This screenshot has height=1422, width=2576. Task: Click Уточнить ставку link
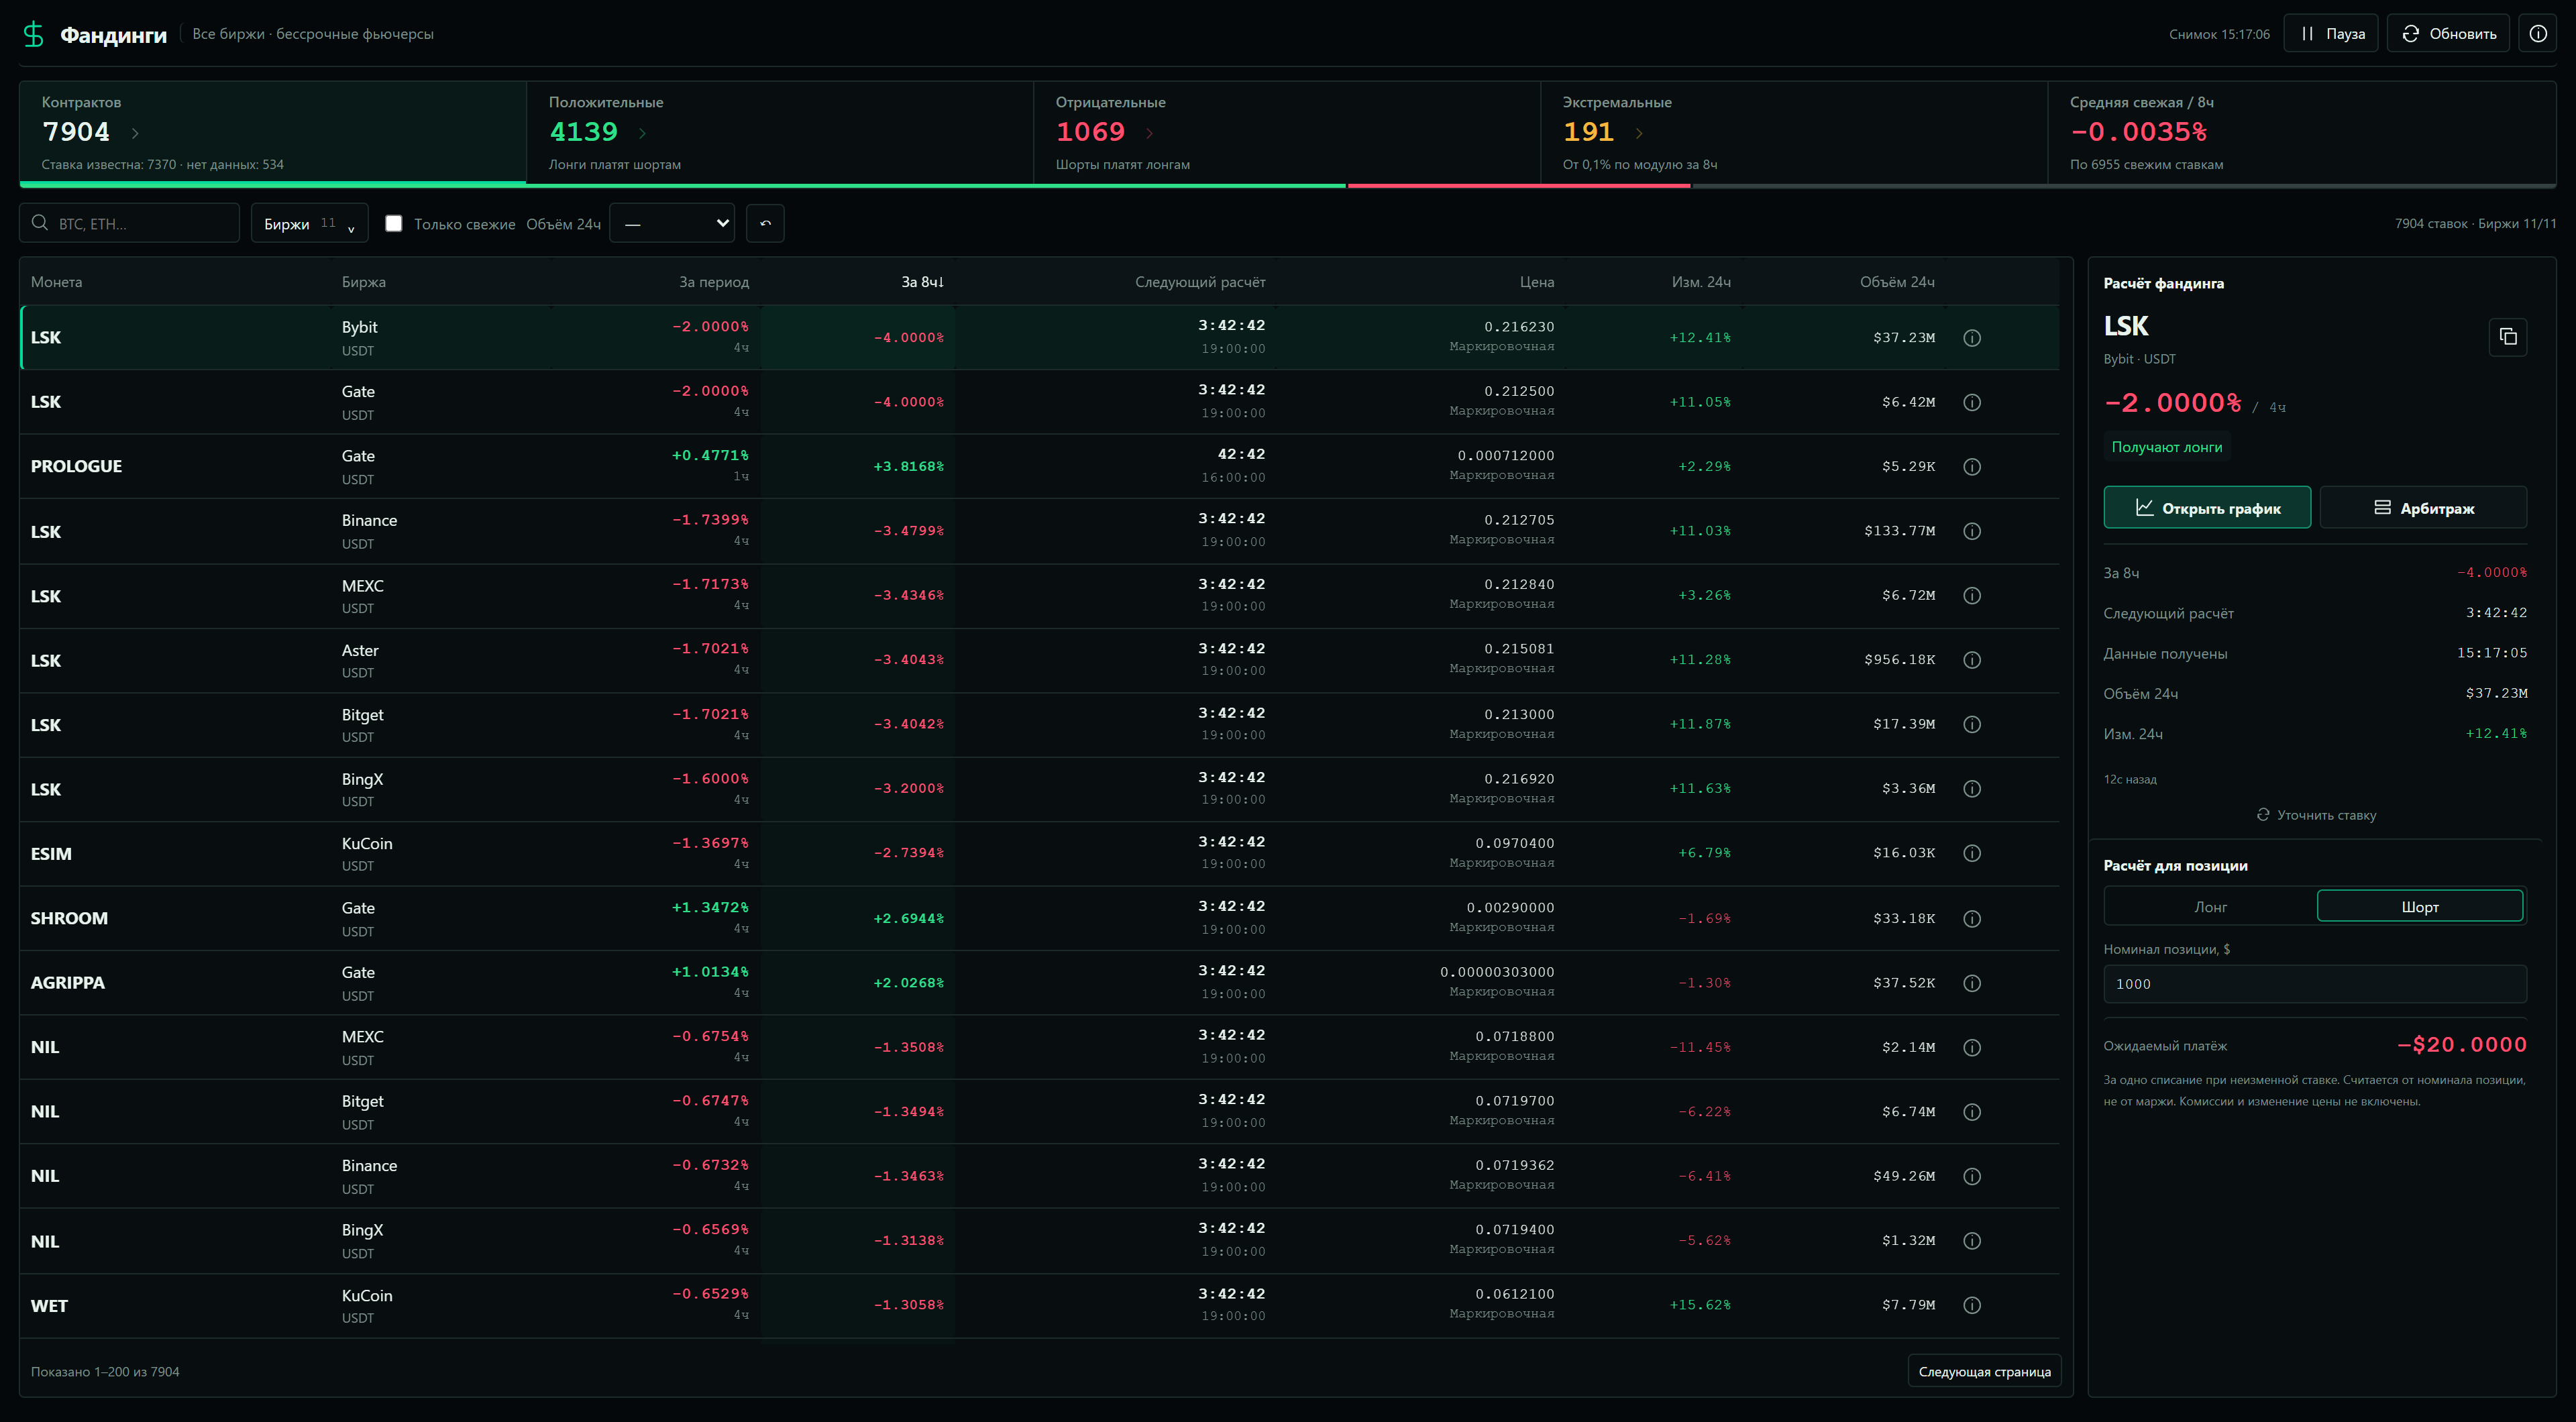(x=2316, y=815)
